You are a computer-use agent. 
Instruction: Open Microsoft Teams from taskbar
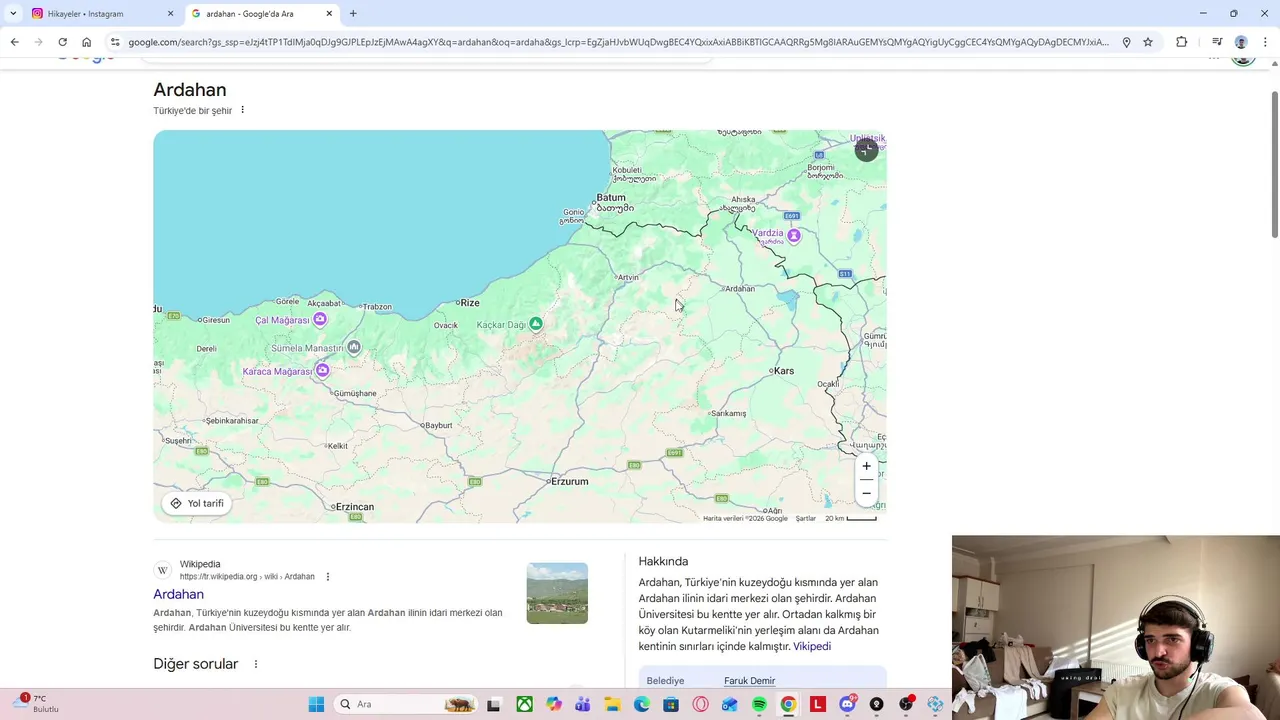(583, 704)
